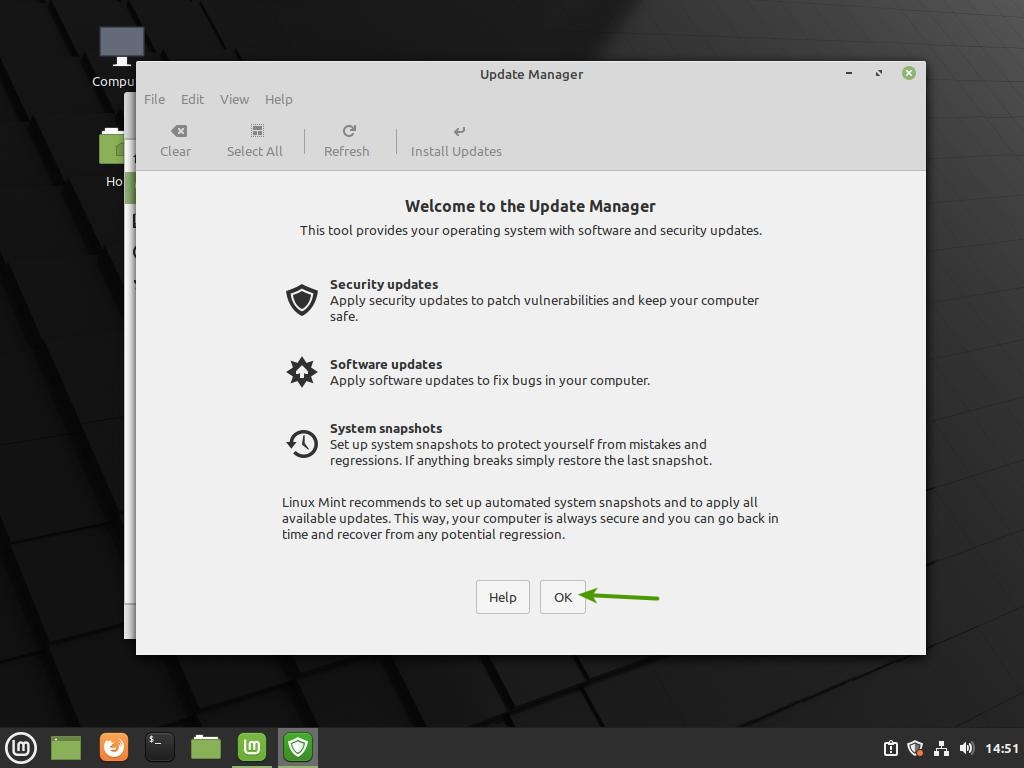Open the Help menu in menu bar
The height and width of the screenshot is (768, 1024).
[278, 99]
